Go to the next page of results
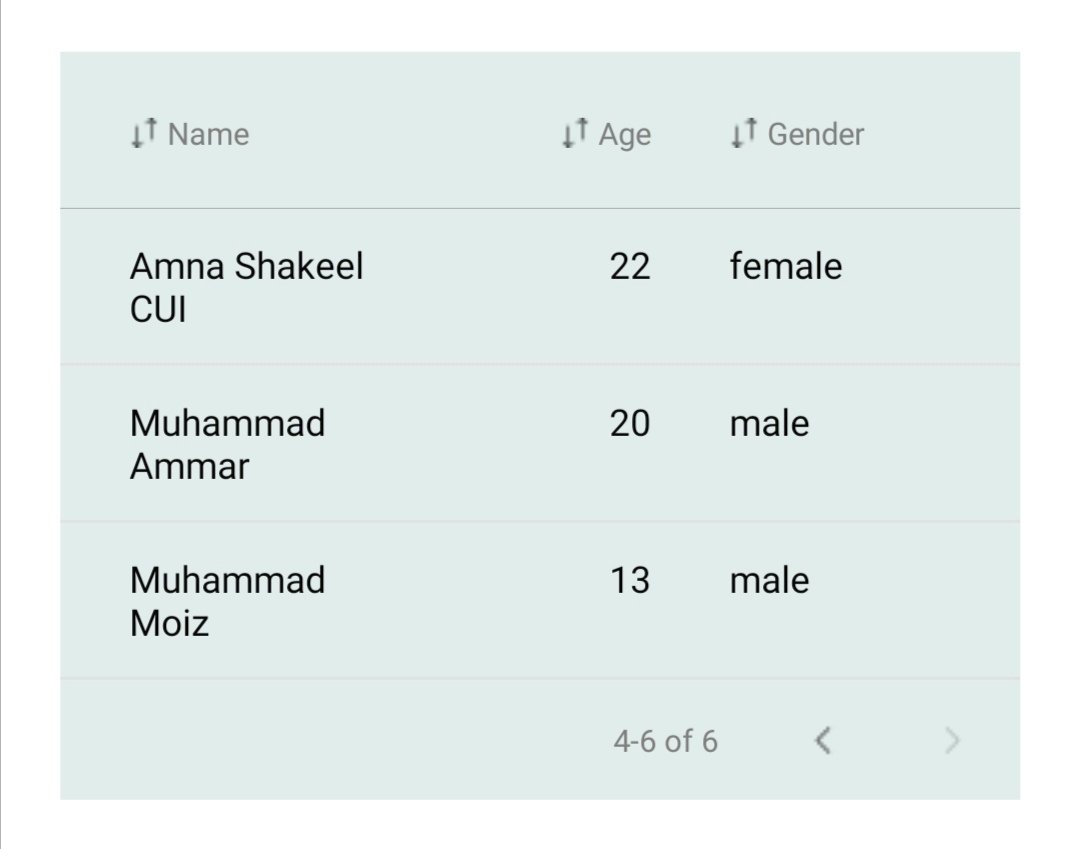The width and height of the screenshot is (1080, 849). click(x=952, y=741)
